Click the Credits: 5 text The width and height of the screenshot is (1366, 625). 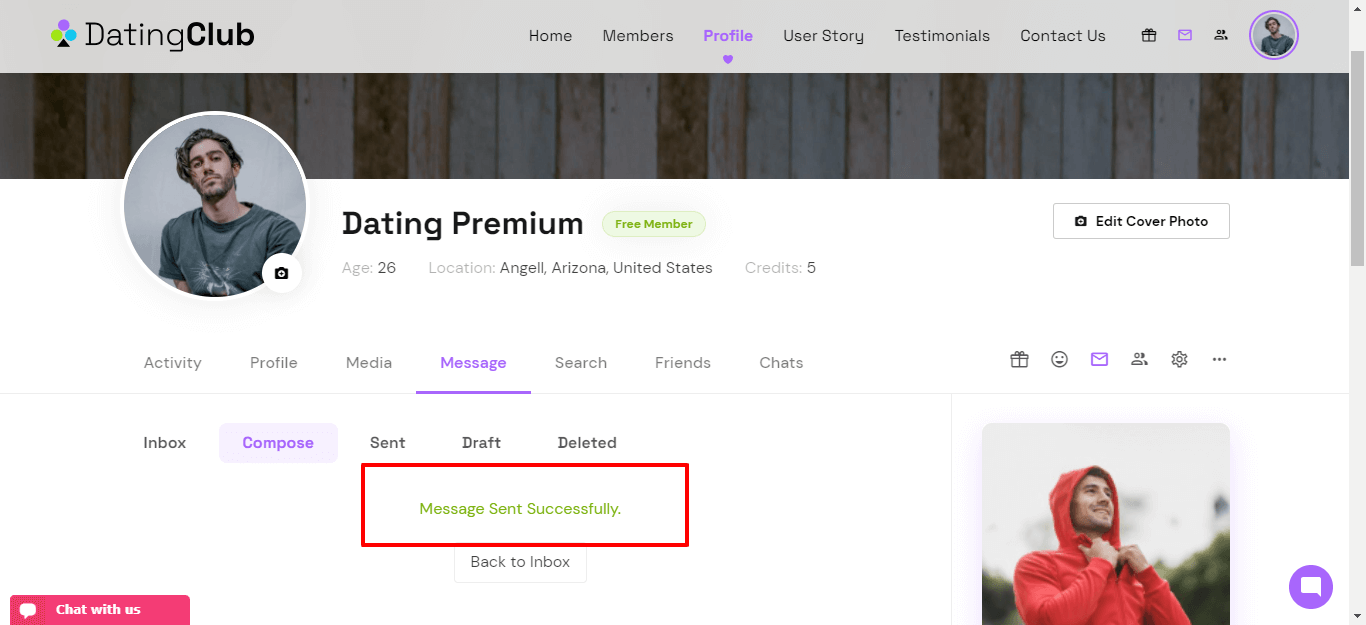pyautogui.click(x=780, y=268)
